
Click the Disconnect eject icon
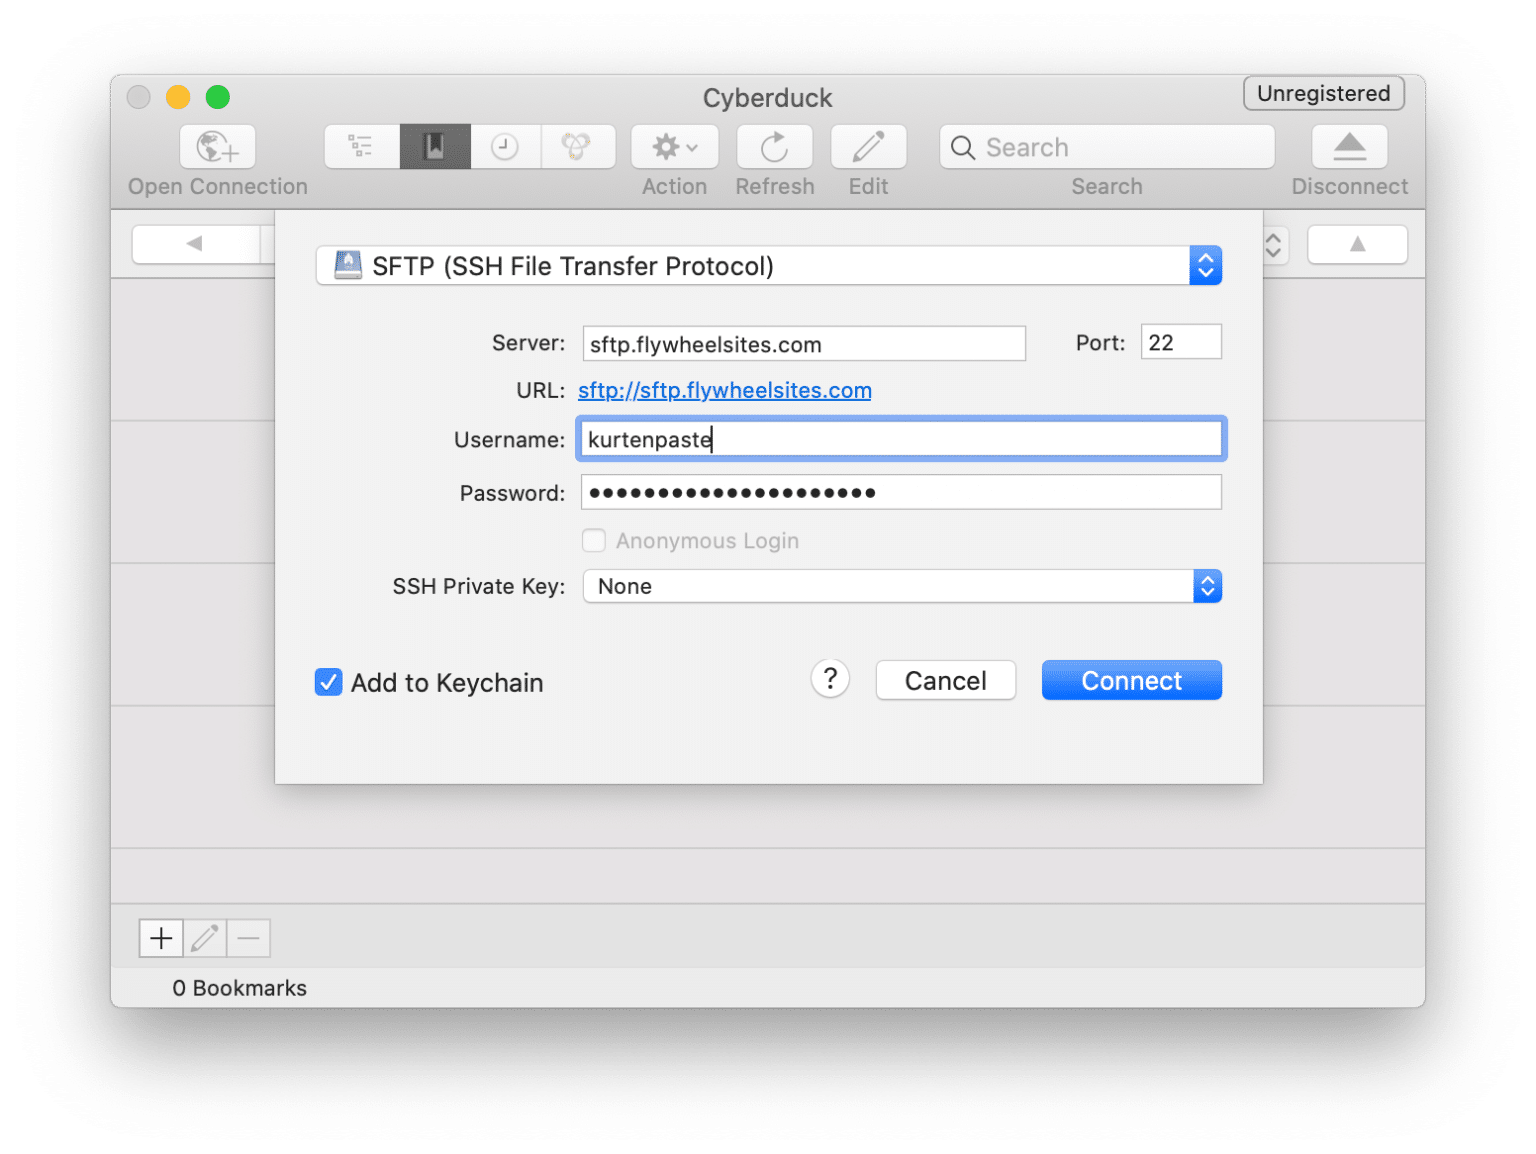(1349, 146)
